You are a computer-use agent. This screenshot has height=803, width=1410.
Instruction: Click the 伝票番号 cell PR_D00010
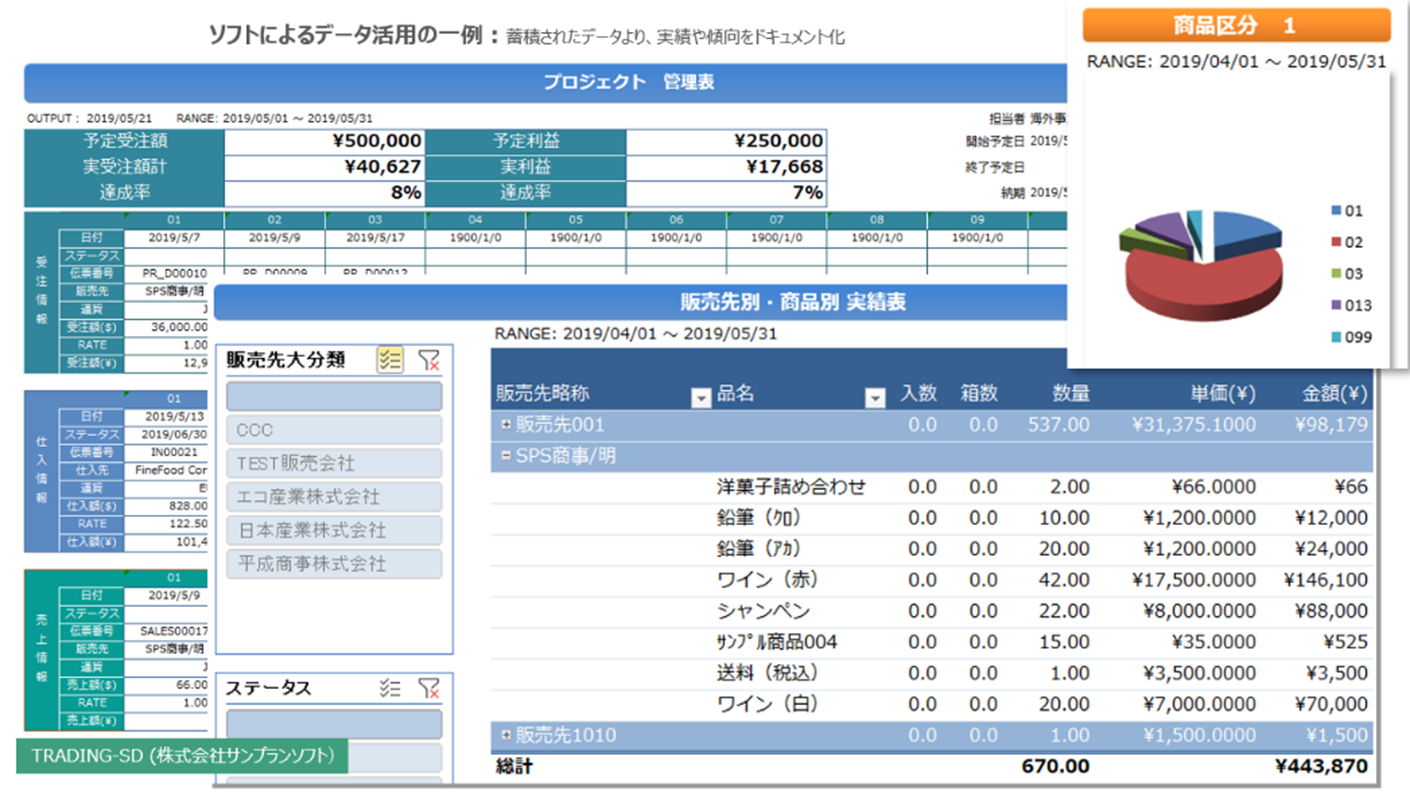[x=175, y=273]
